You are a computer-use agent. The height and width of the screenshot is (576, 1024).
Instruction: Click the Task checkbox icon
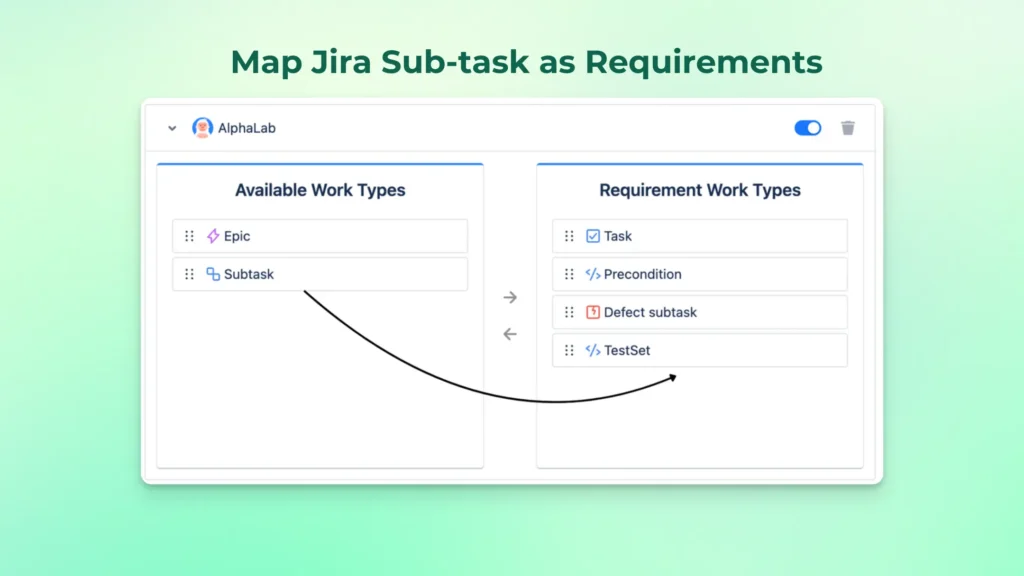pos(593,236)
